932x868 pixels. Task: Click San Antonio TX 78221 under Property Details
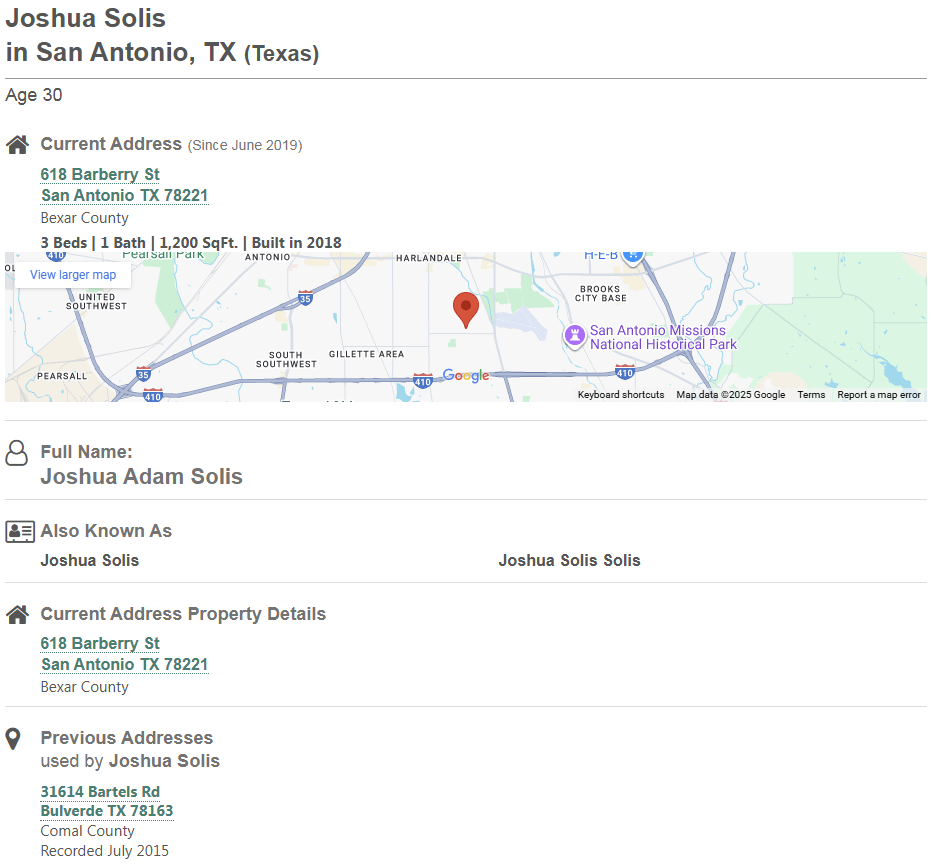[124, 664]
